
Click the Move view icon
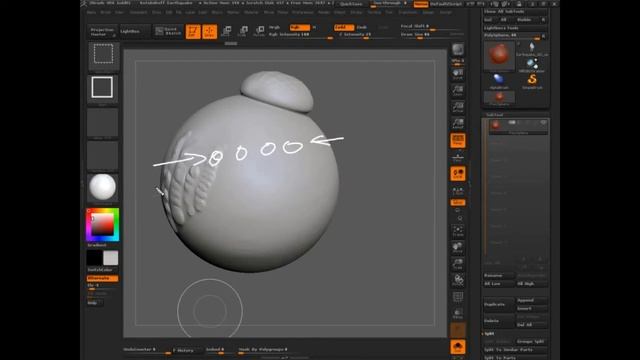click(x=458, y=247)
